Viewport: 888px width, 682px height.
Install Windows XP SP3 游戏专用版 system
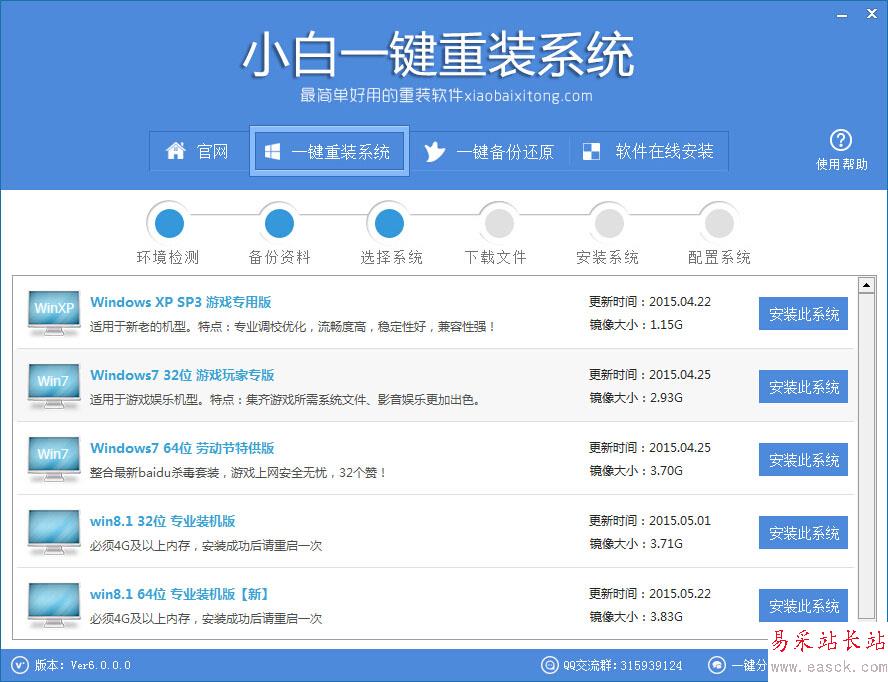[x=803, y=313]
